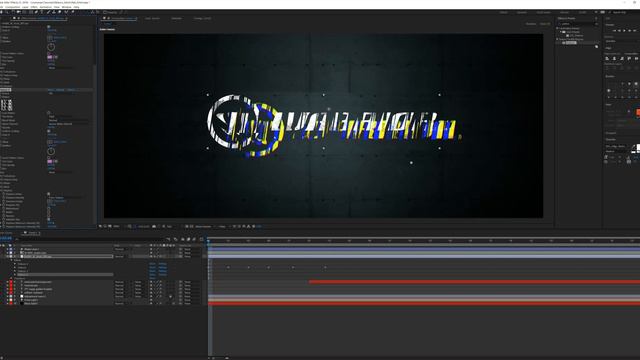Open the viewer resolution dropdown
The width and height of the screenshot is (640, 360).
[x=170, y=226]
